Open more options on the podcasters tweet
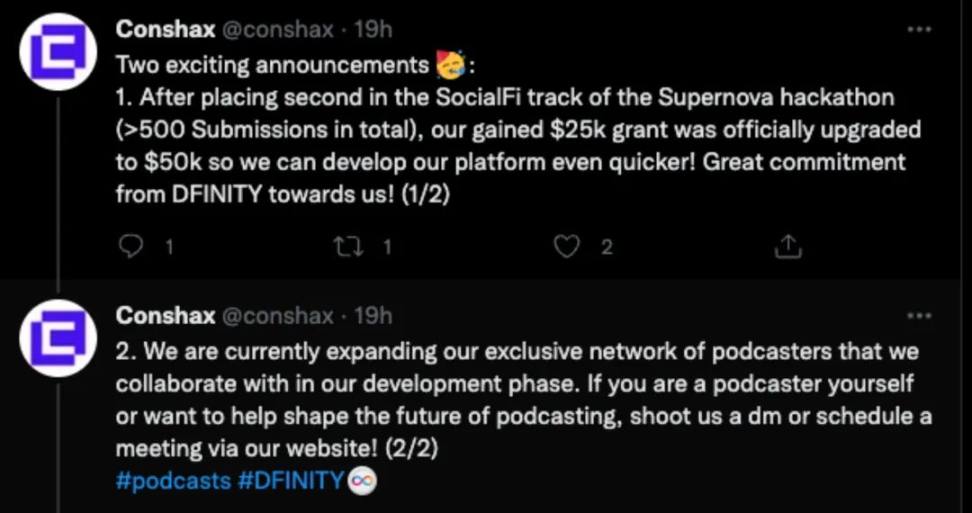 (918, 316)
